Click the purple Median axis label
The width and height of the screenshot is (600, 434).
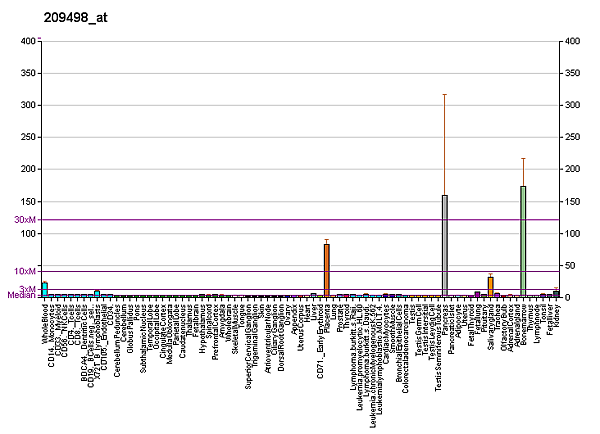click(20, 296)
